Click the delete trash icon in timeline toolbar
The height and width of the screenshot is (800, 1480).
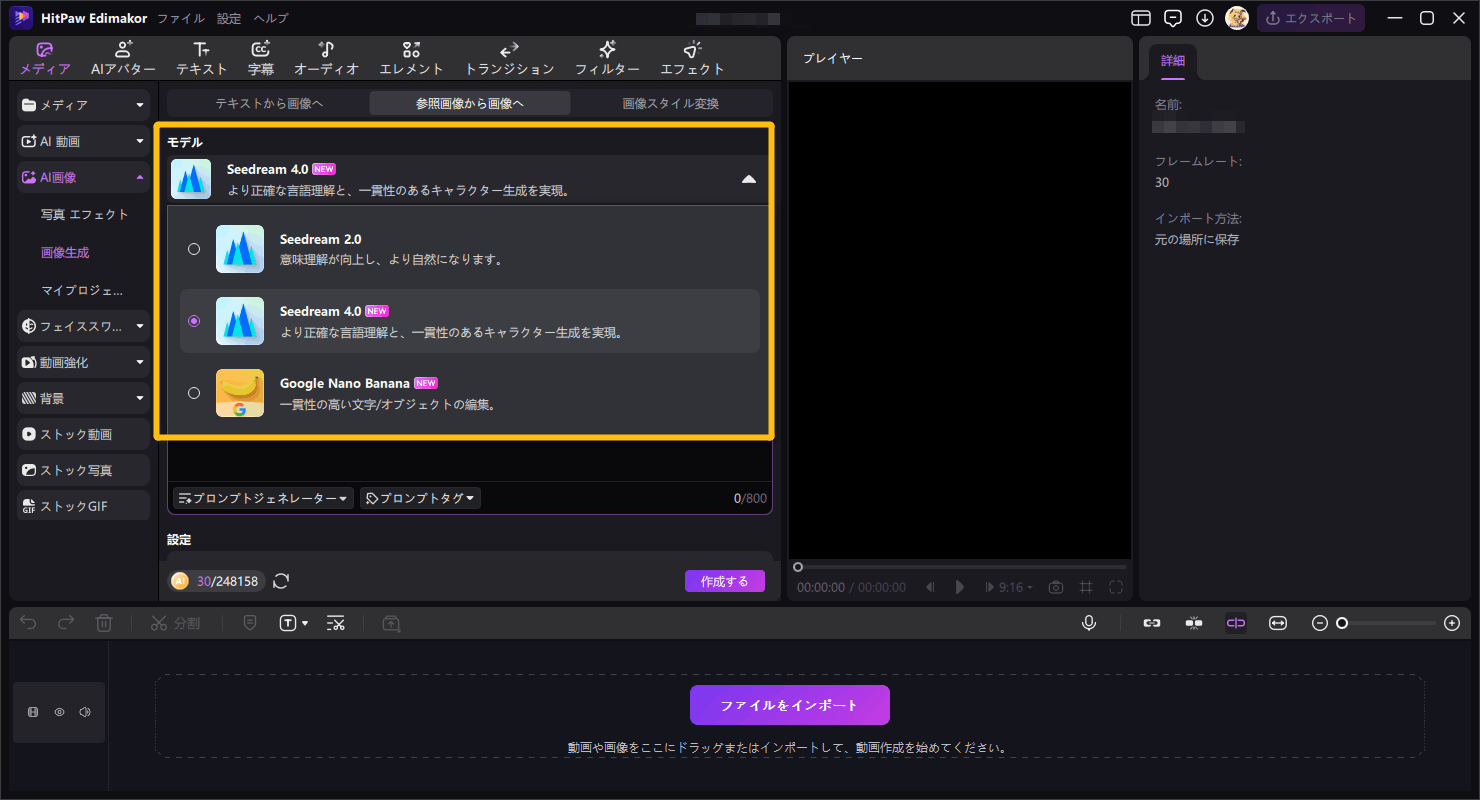(x=104, y=623)
